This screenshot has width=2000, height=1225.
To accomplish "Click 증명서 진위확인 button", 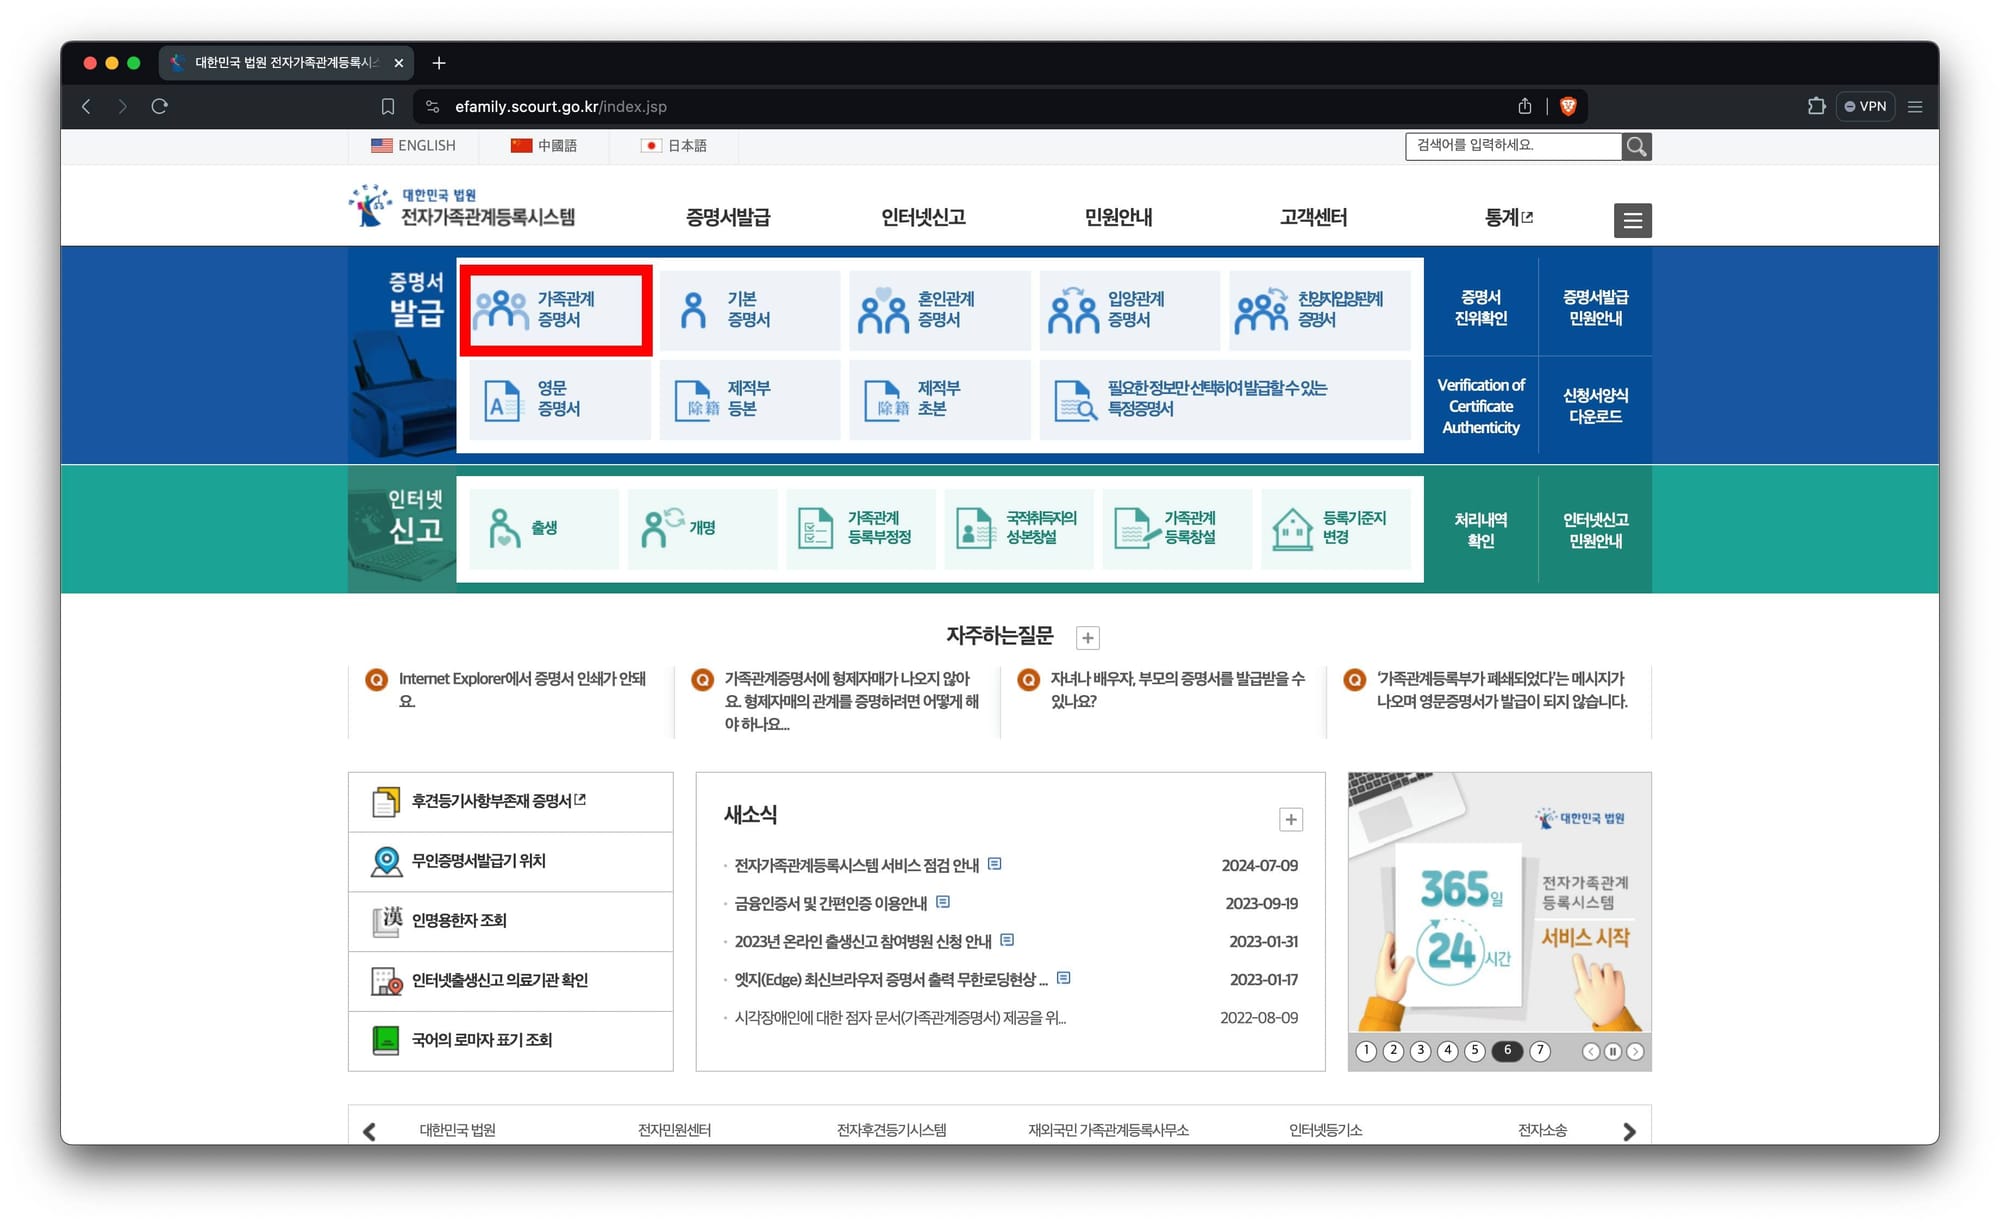I will [x=1481, y=307].
